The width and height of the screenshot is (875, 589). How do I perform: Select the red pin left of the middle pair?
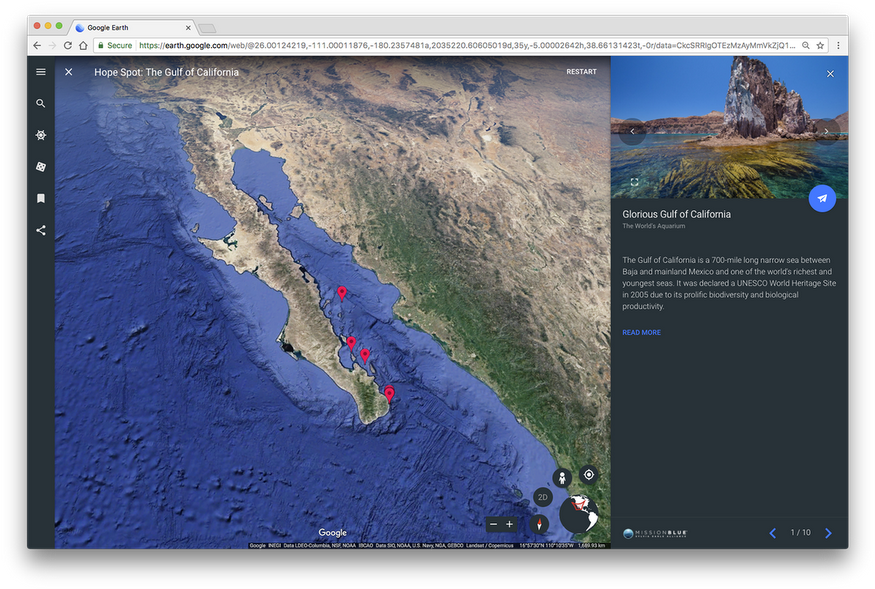point(351,343)
